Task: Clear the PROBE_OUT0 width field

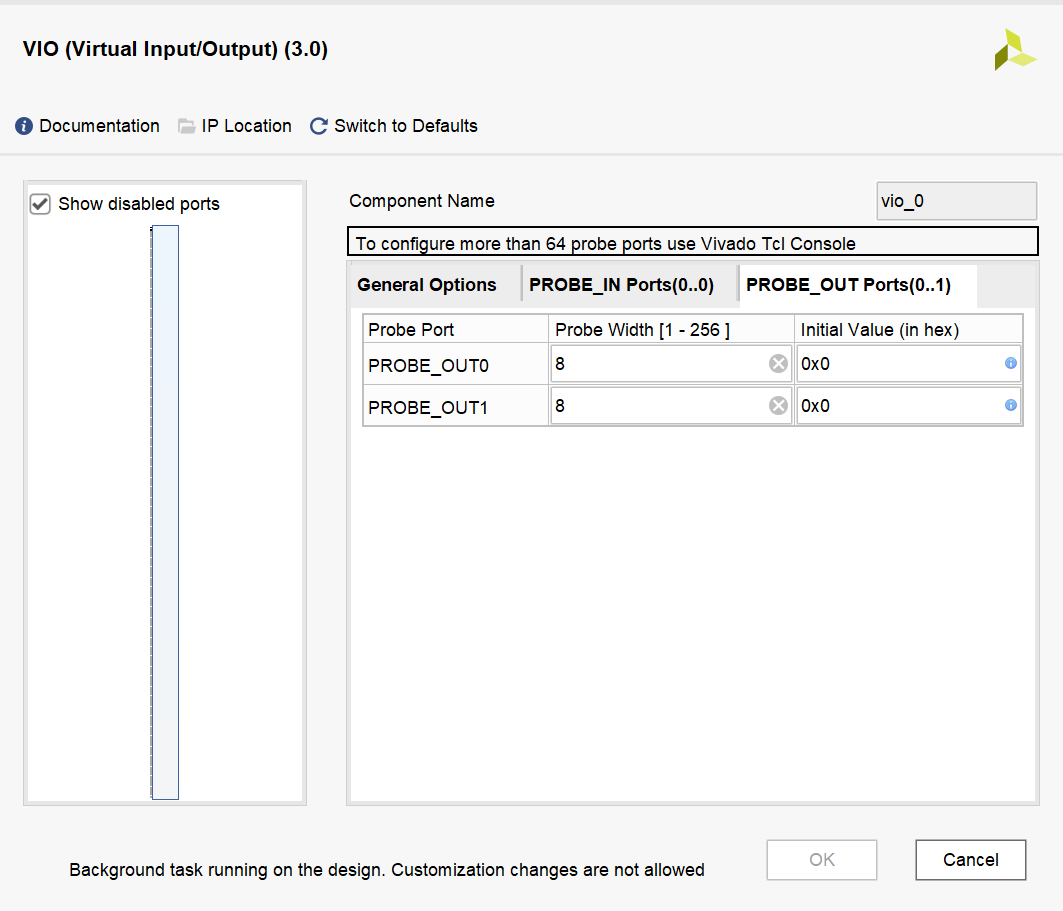Action: [x=778, y=364]
